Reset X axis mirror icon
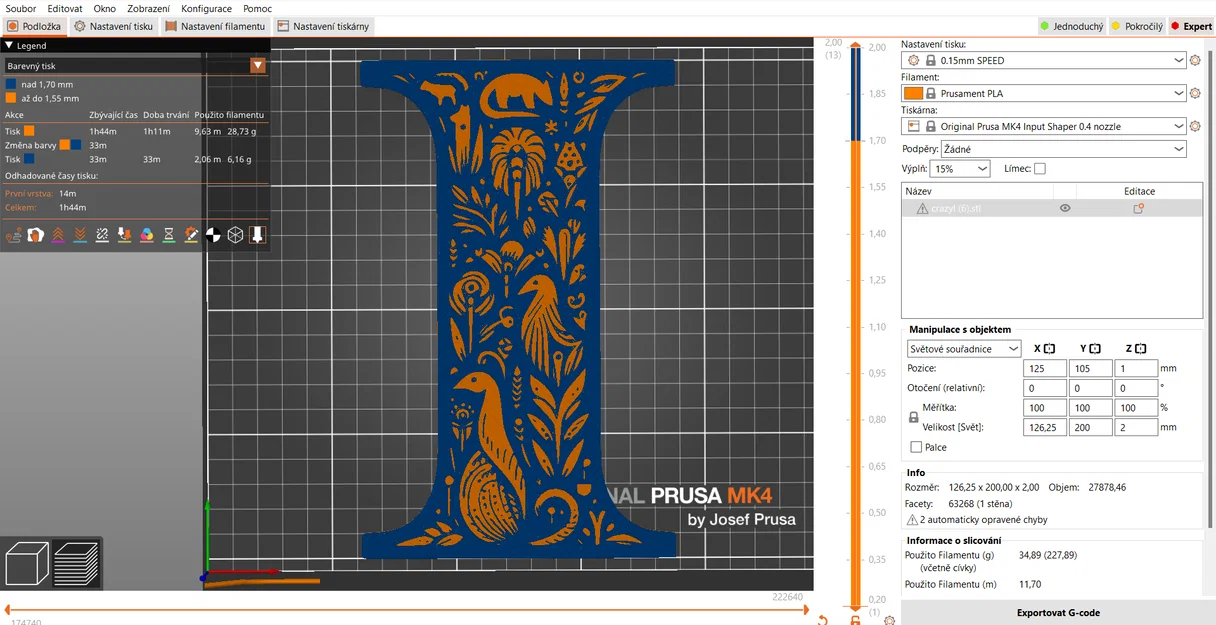 tap(1049, 348)
